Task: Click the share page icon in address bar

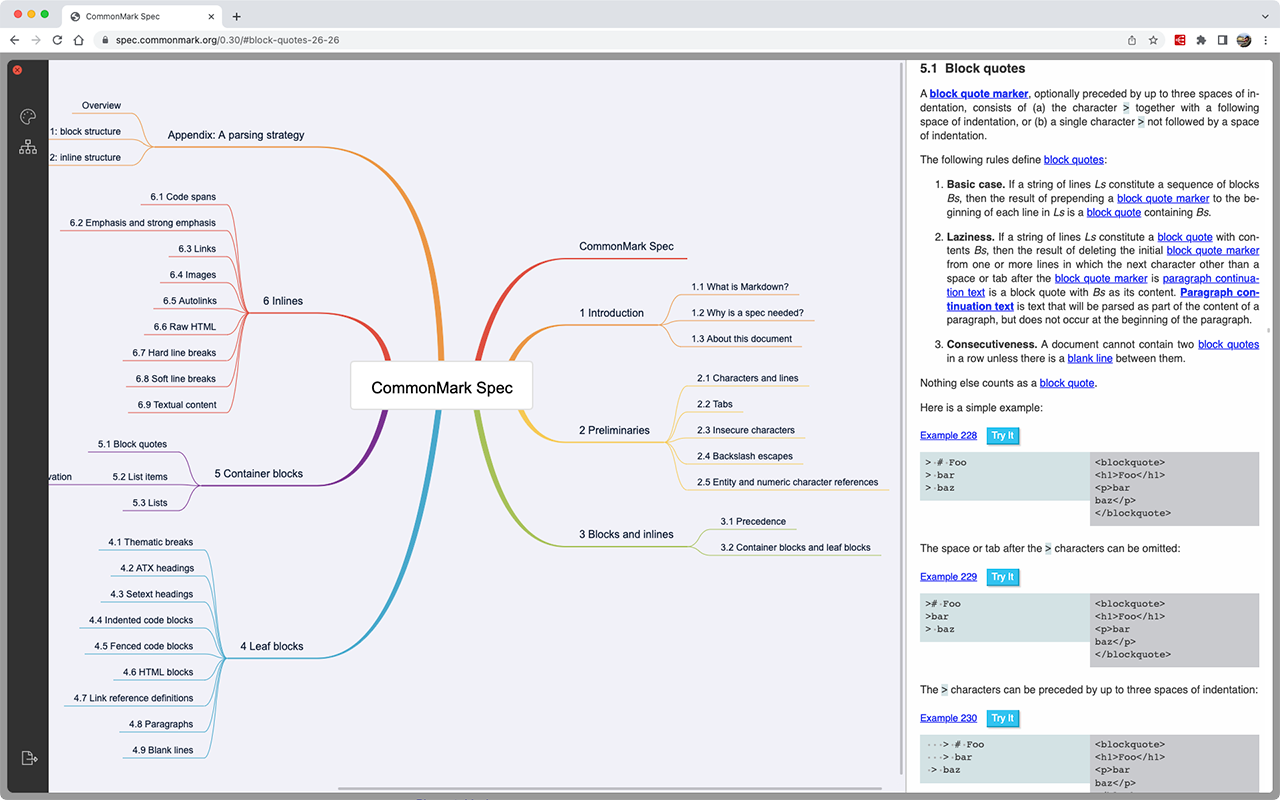Action: click(x=1131, y=40)
